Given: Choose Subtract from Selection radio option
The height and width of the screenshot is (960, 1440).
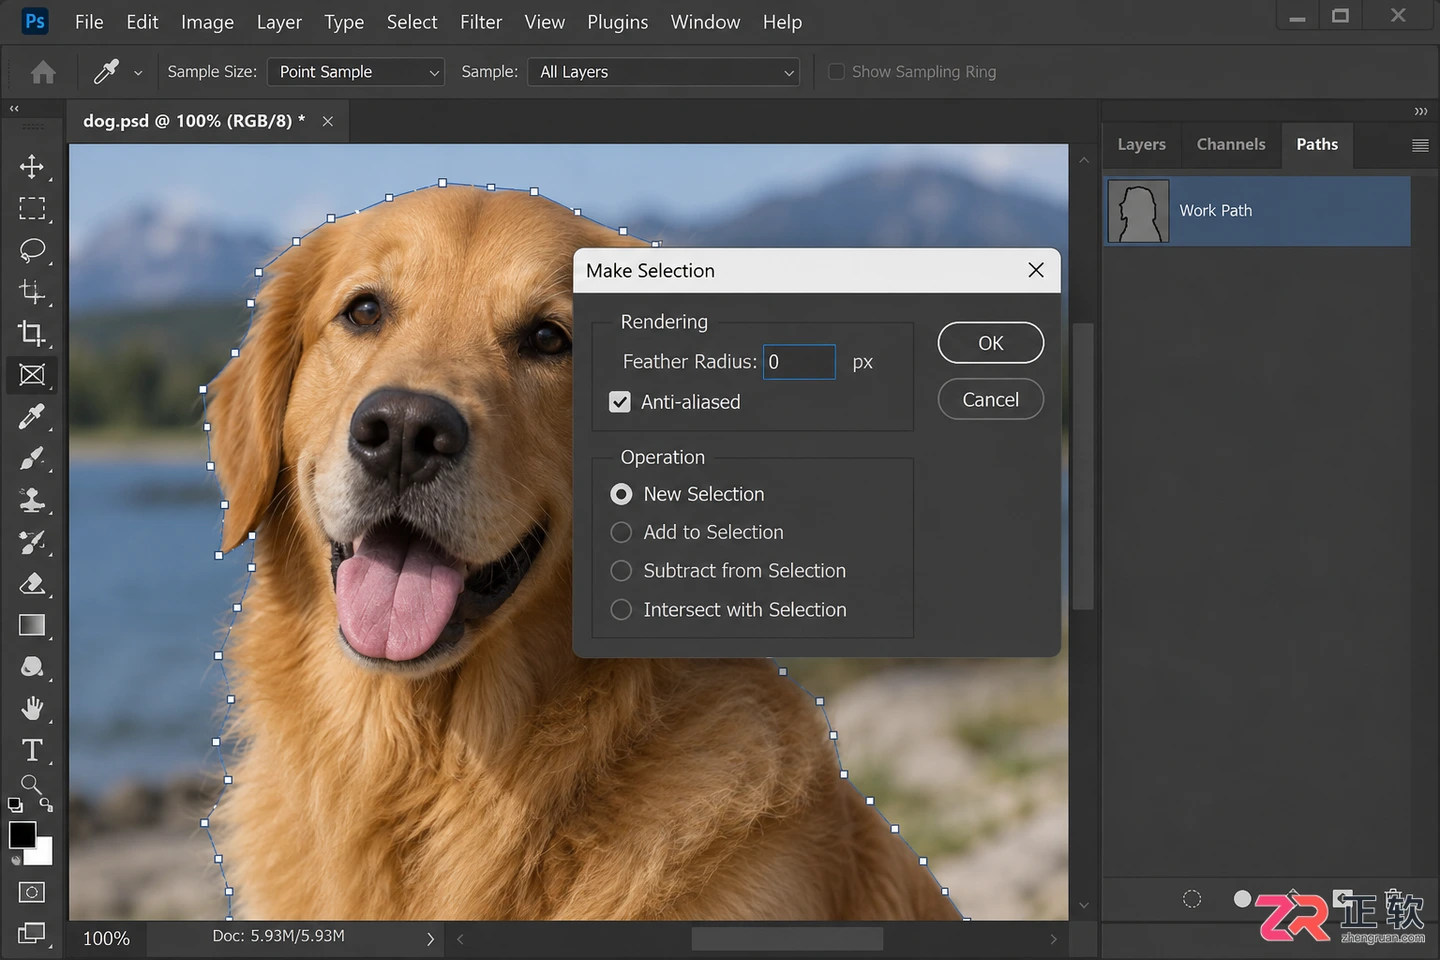Looking at the screenshot, I should pyautogui.click(x=621, y=571).
